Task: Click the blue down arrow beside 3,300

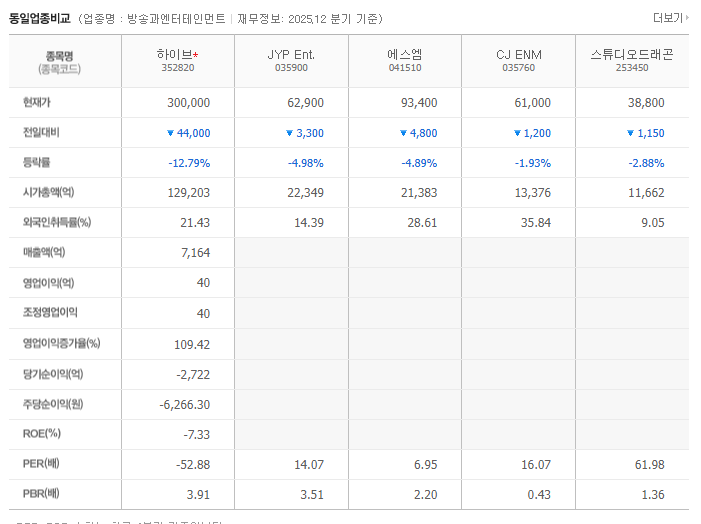Action: 289,133
